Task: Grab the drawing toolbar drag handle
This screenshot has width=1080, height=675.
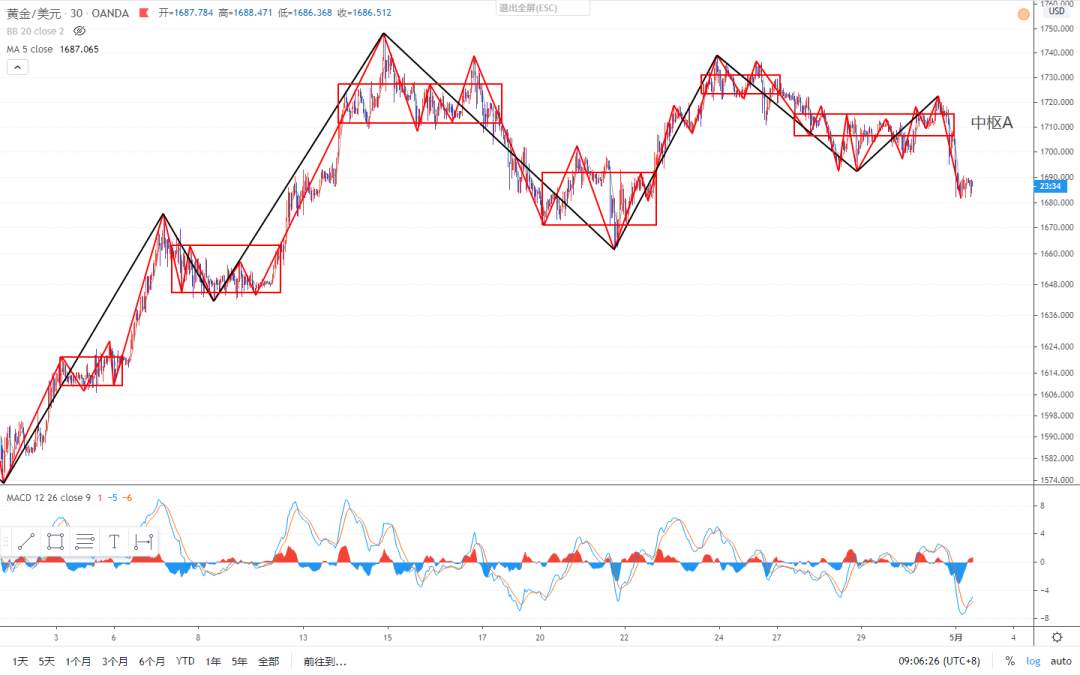Action: point(6,542)
